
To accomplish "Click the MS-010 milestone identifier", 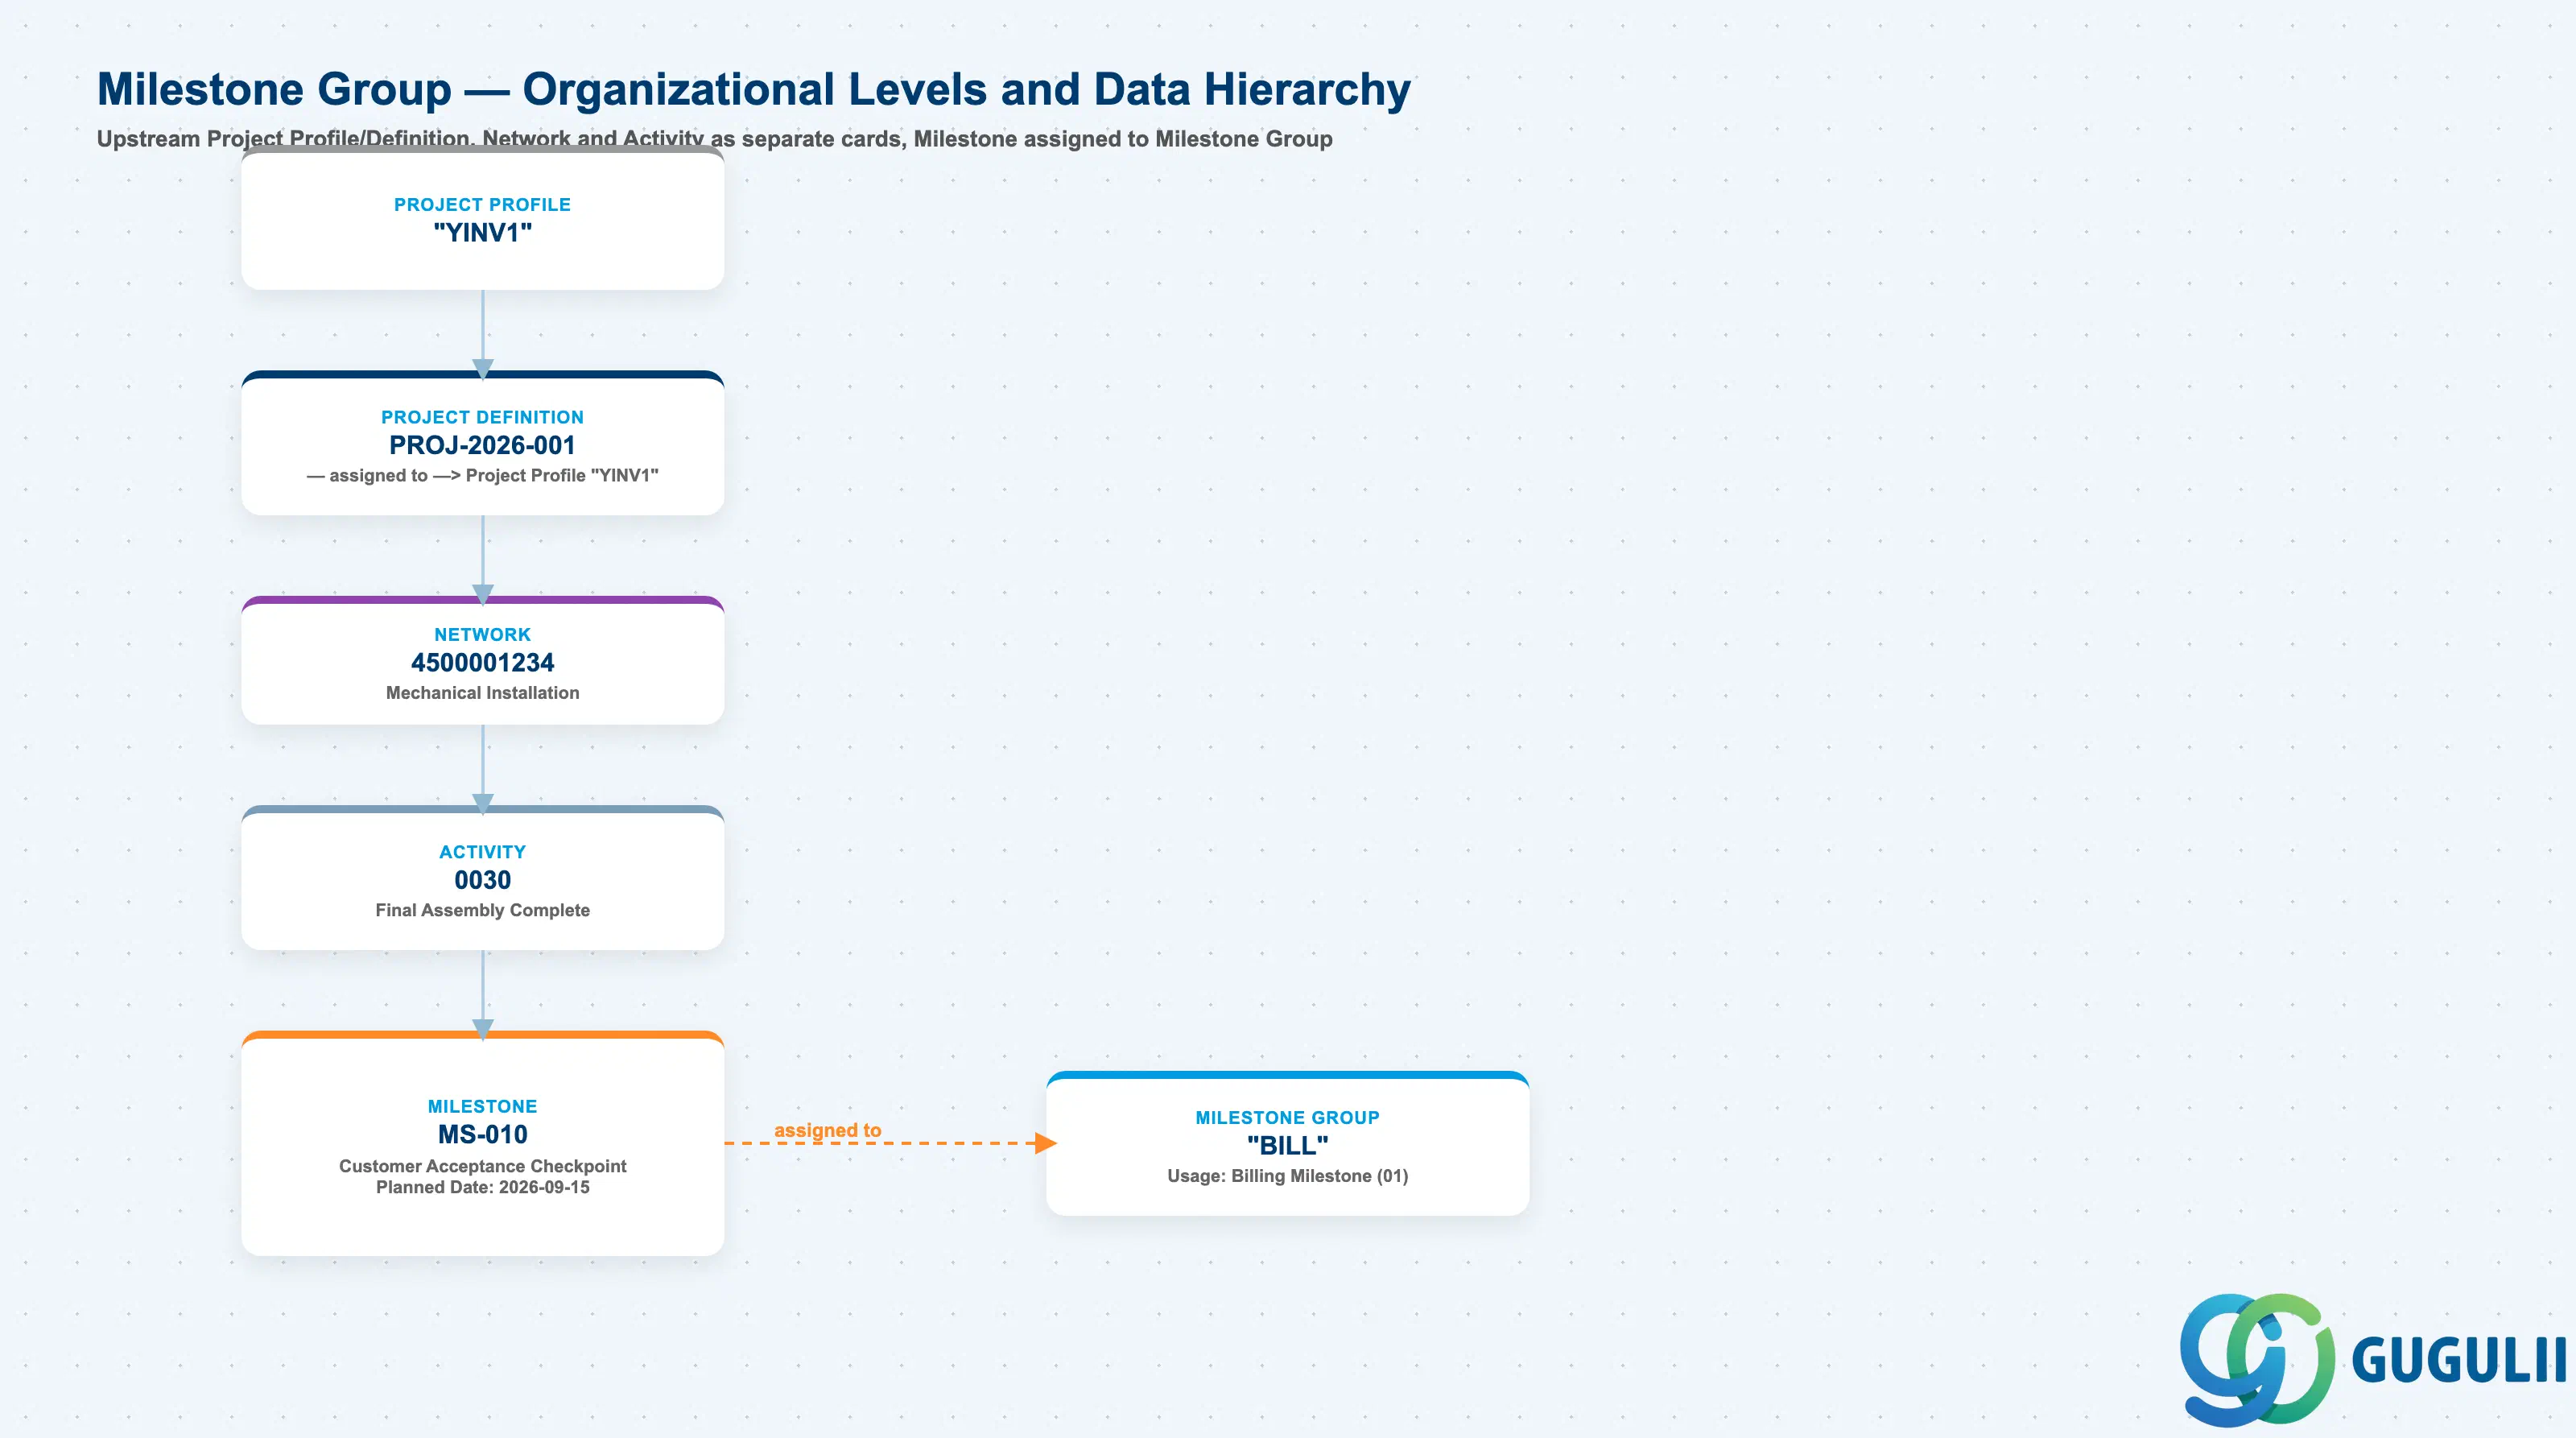I will [x=482, y=1134].
